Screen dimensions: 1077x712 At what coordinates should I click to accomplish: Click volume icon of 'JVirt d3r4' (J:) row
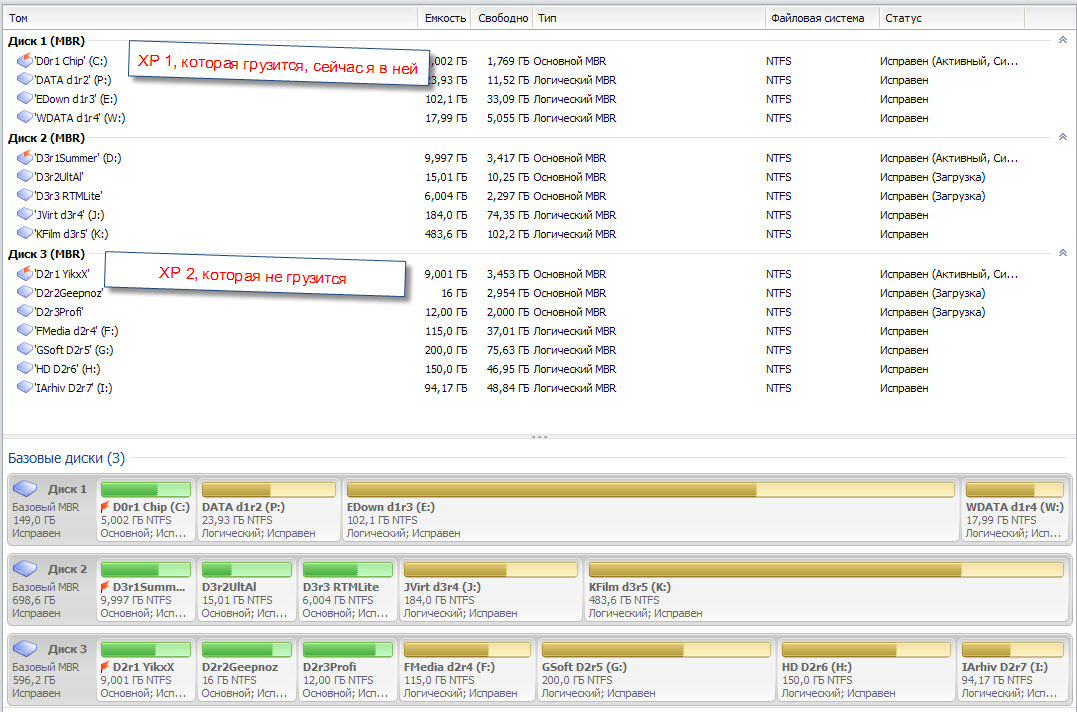coord(25,214)
